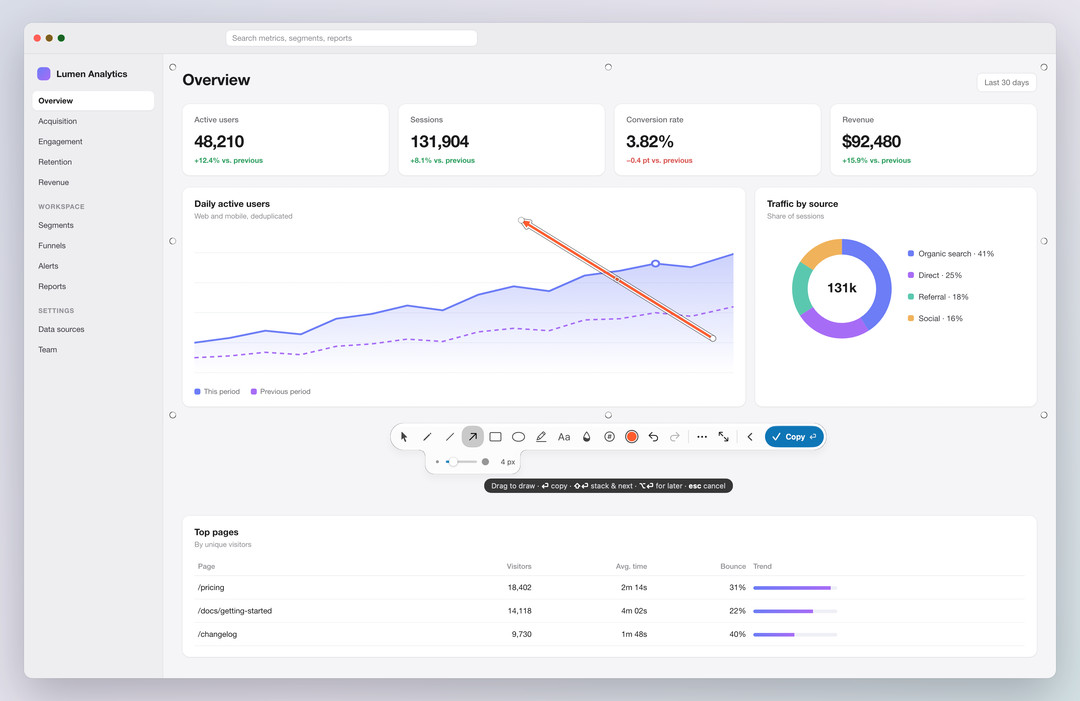Open the /changelog page row
Screen dimensions: 1080x701
click(610, 634)
